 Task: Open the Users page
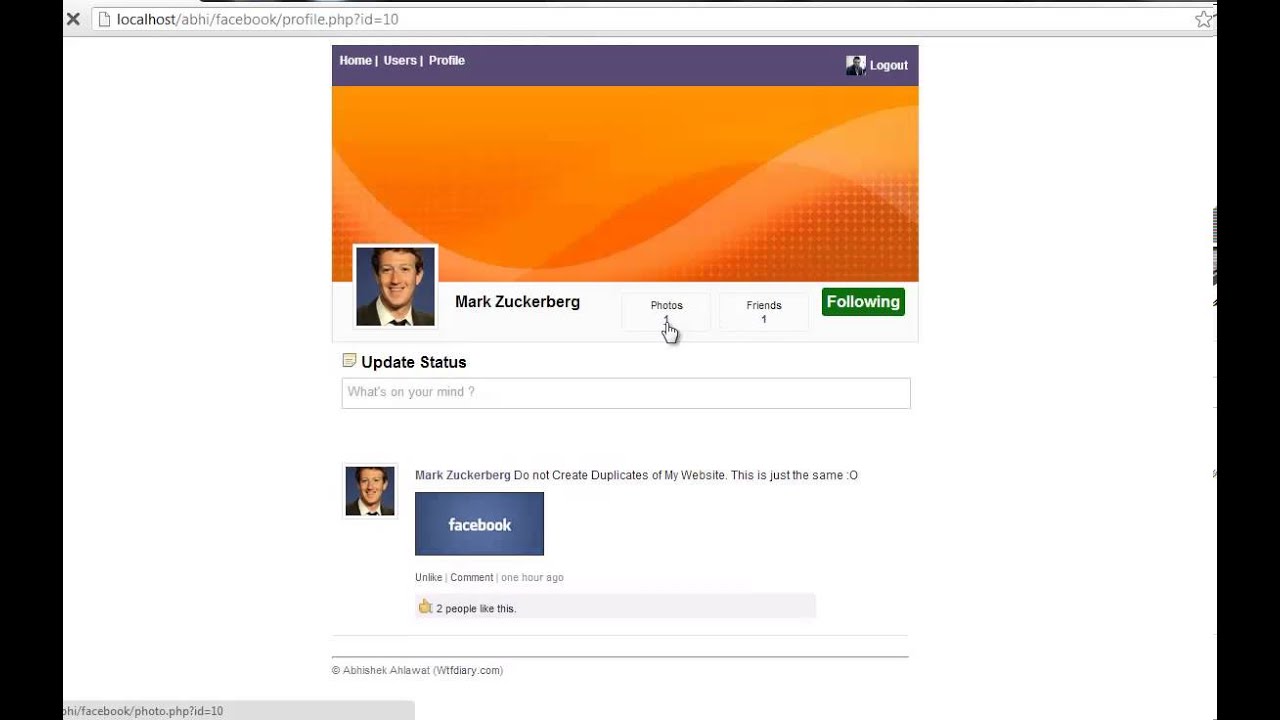[x=400, y=60]
